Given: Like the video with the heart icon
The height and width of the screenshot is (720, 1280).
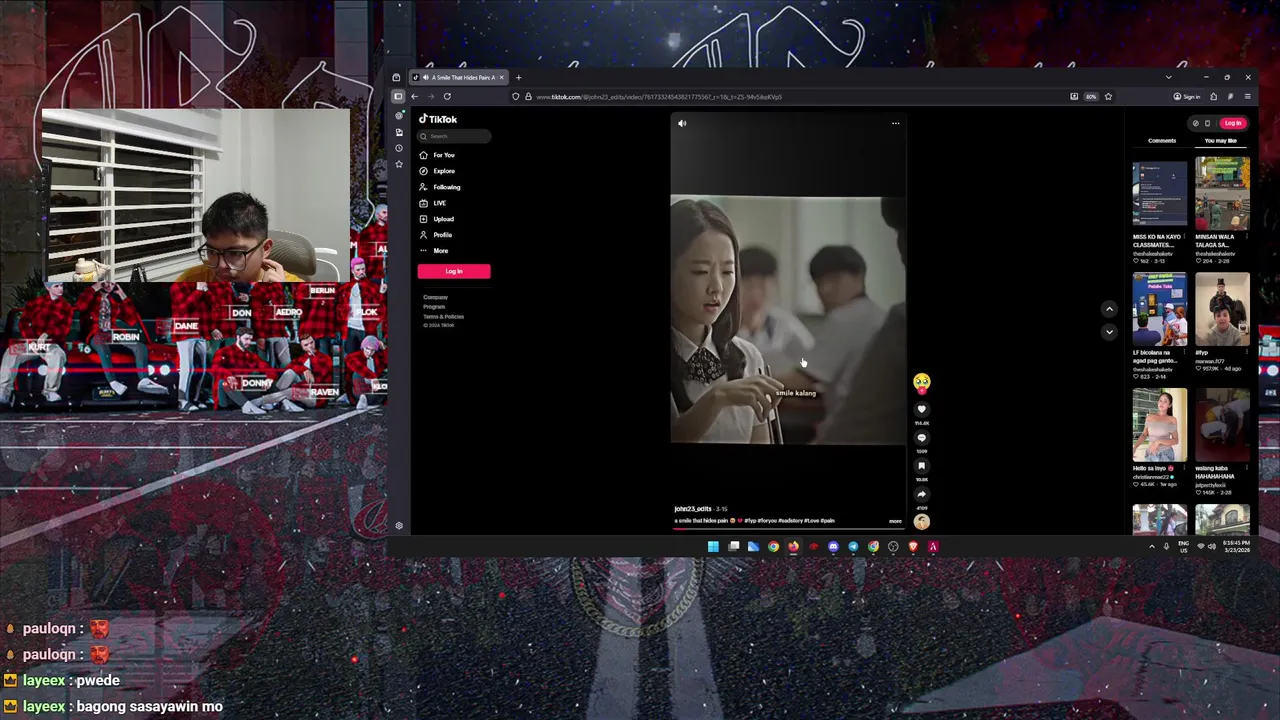Looking at the screenshot, I should click(x=921, y=409).
